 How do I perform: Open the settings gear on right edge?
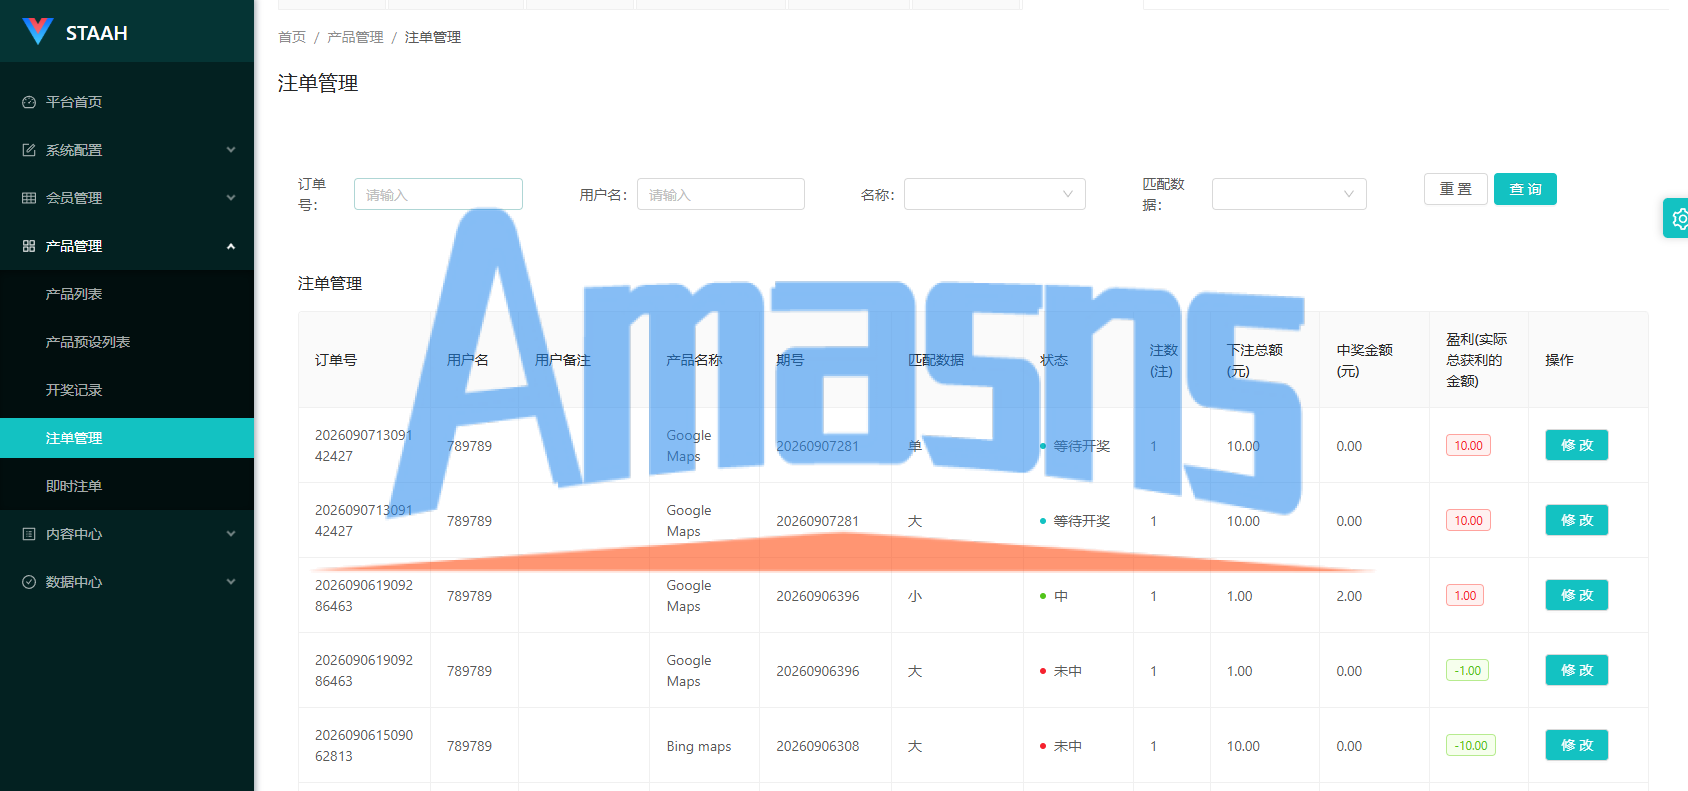point(1678,218)
